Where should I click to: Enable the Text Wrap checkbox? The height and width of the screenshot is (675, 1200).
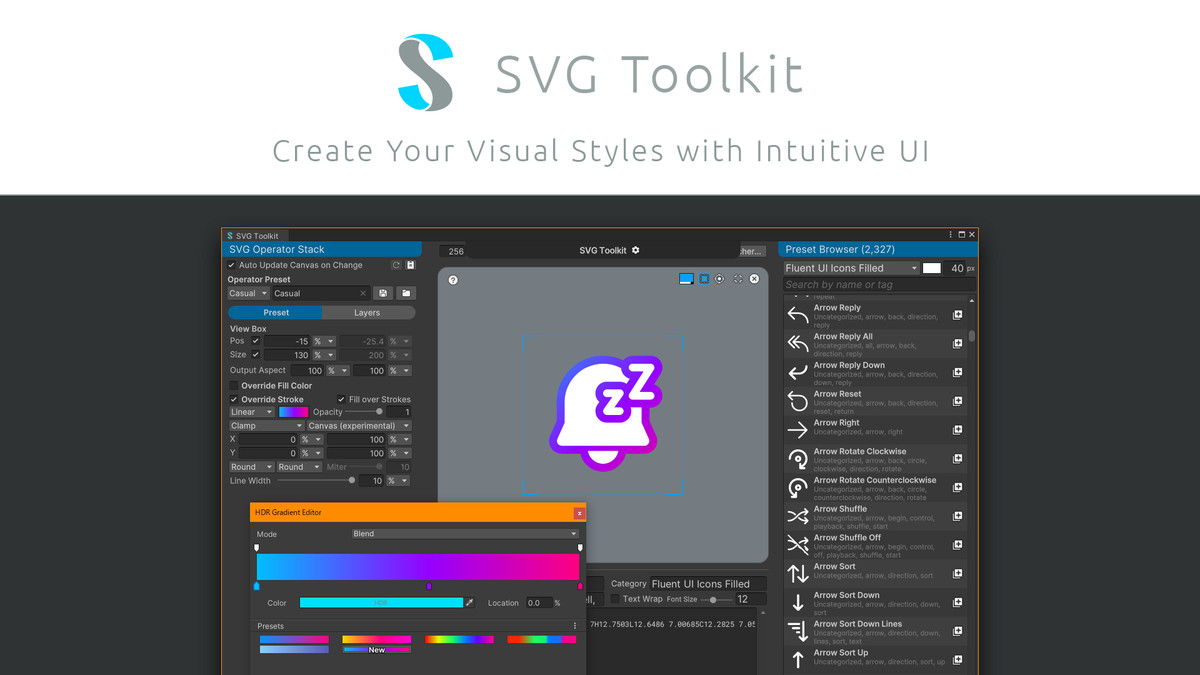pyautogui.click(x=615, y=599)
